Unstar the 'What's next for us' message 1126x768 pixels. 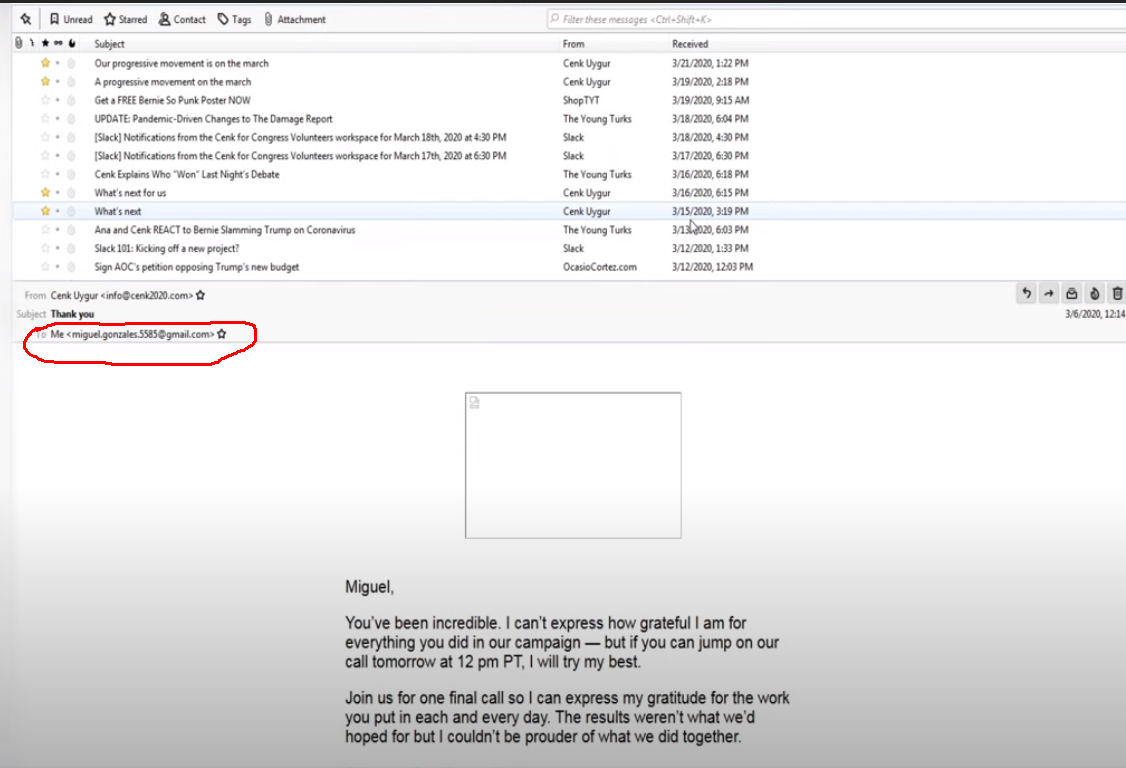pyautogui.click(x=45, y=193)
